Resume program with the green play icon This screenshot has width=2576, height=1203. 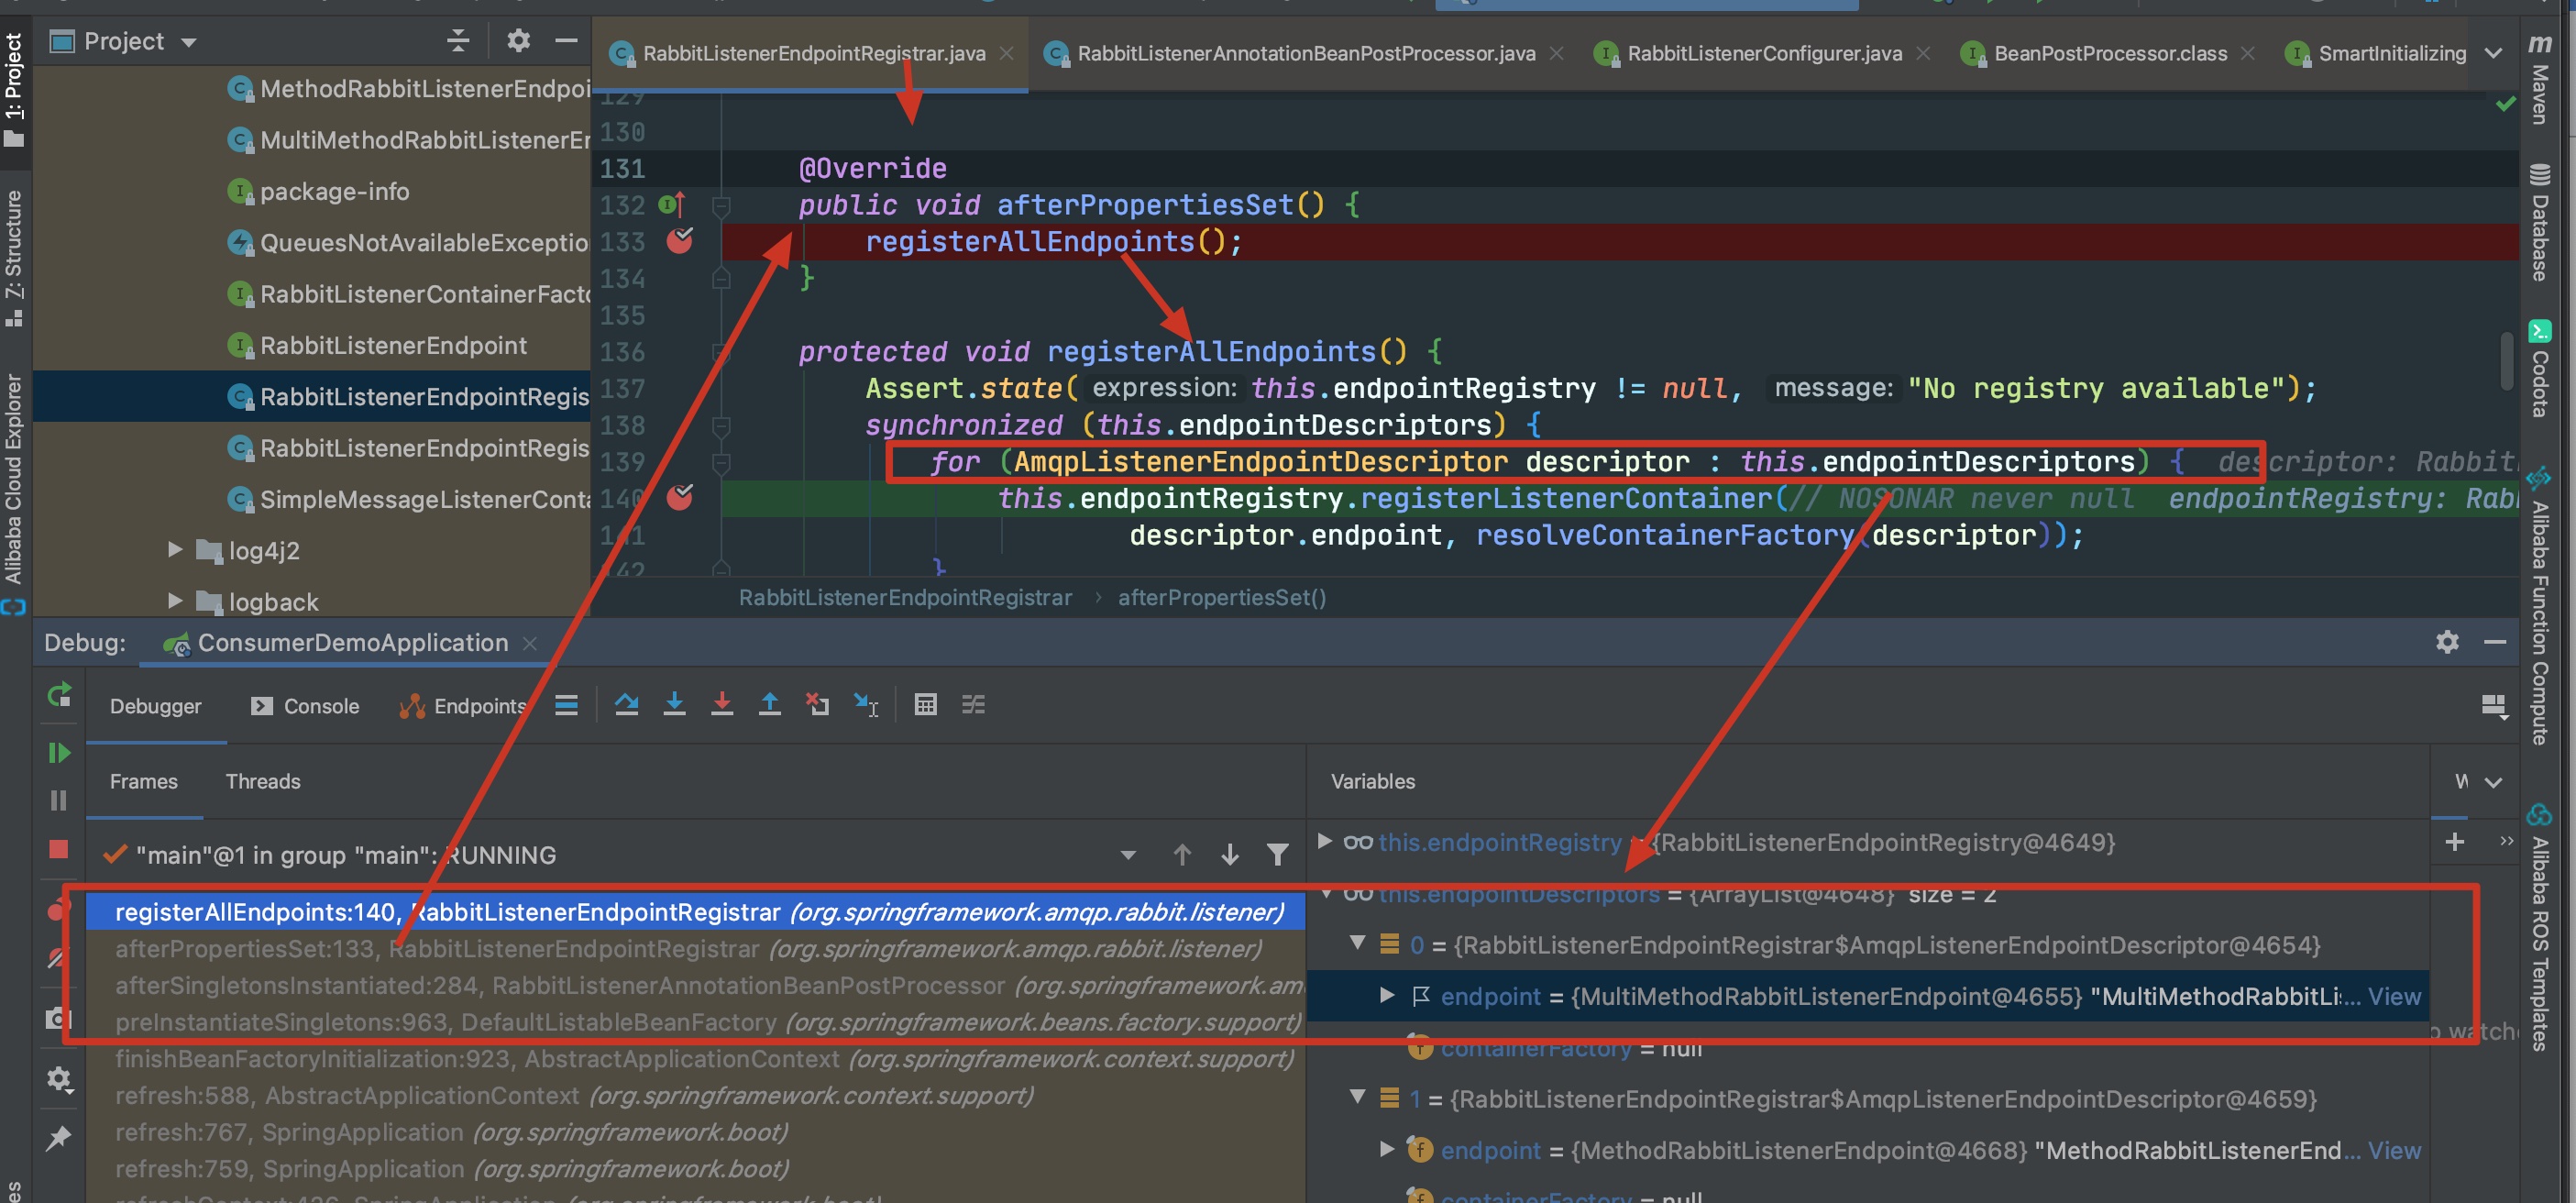coord(59,752)
